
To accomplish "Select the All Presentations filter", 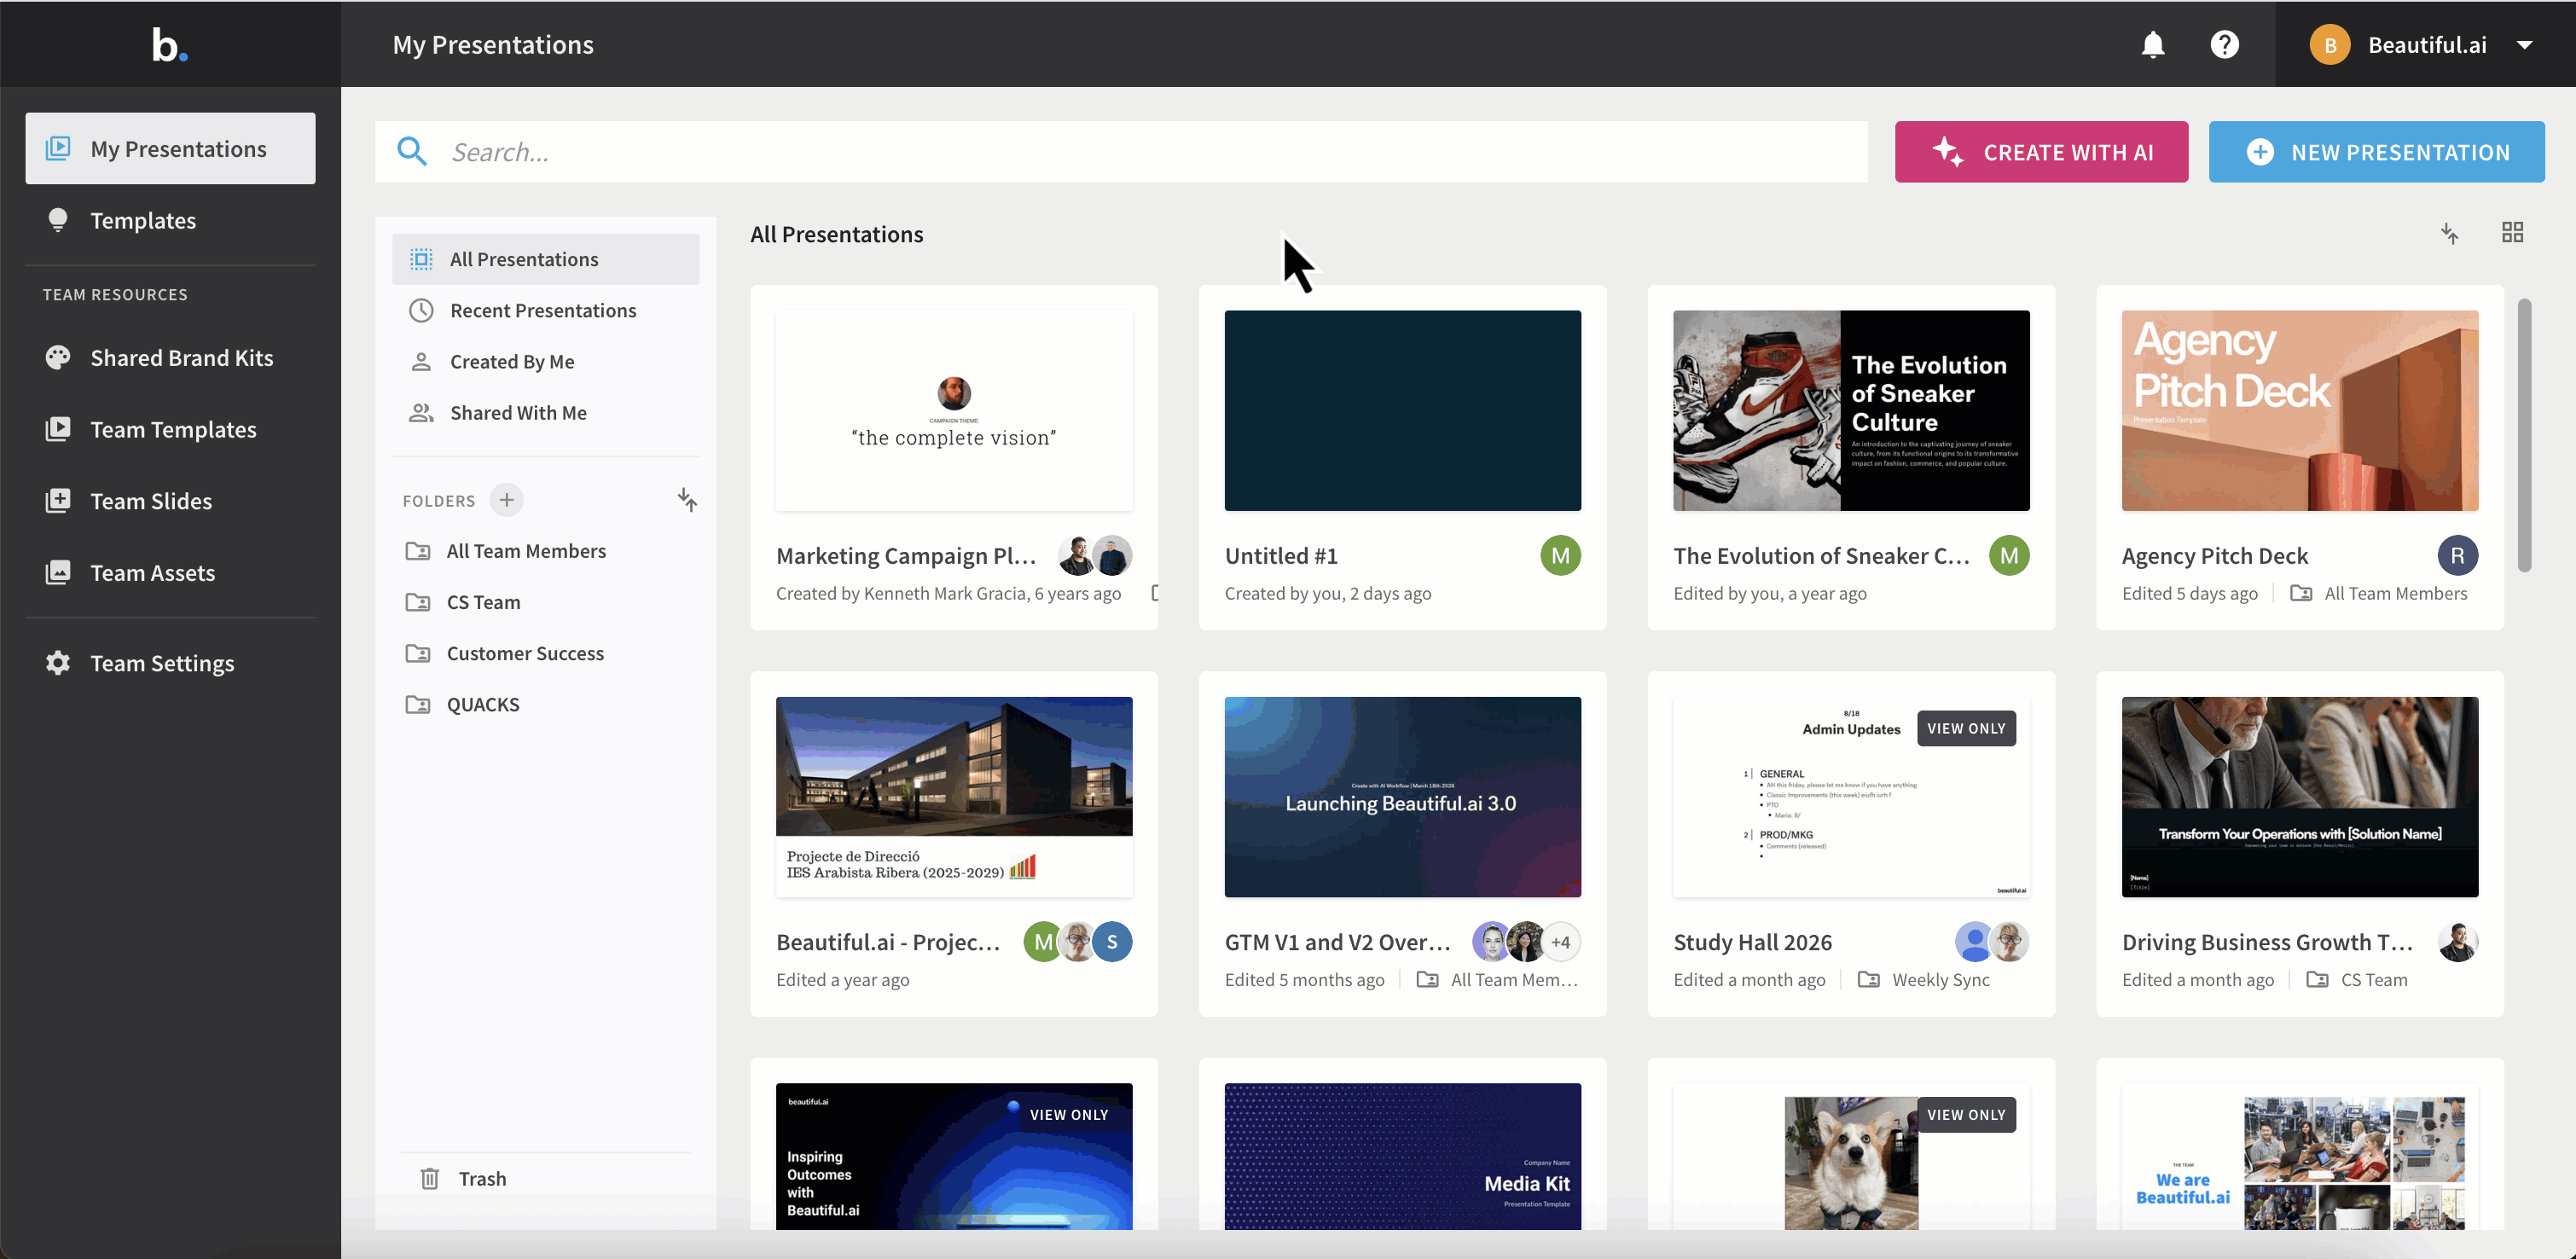I will 545,259.
